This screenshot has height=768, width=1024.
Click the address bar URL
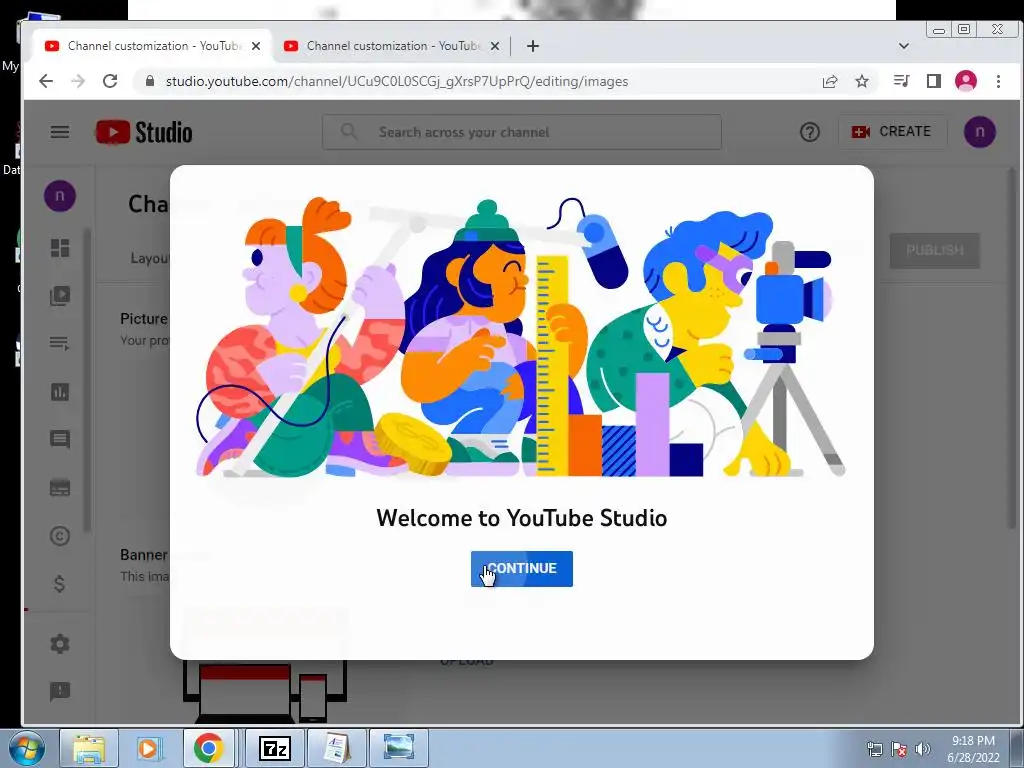point(397,82)
